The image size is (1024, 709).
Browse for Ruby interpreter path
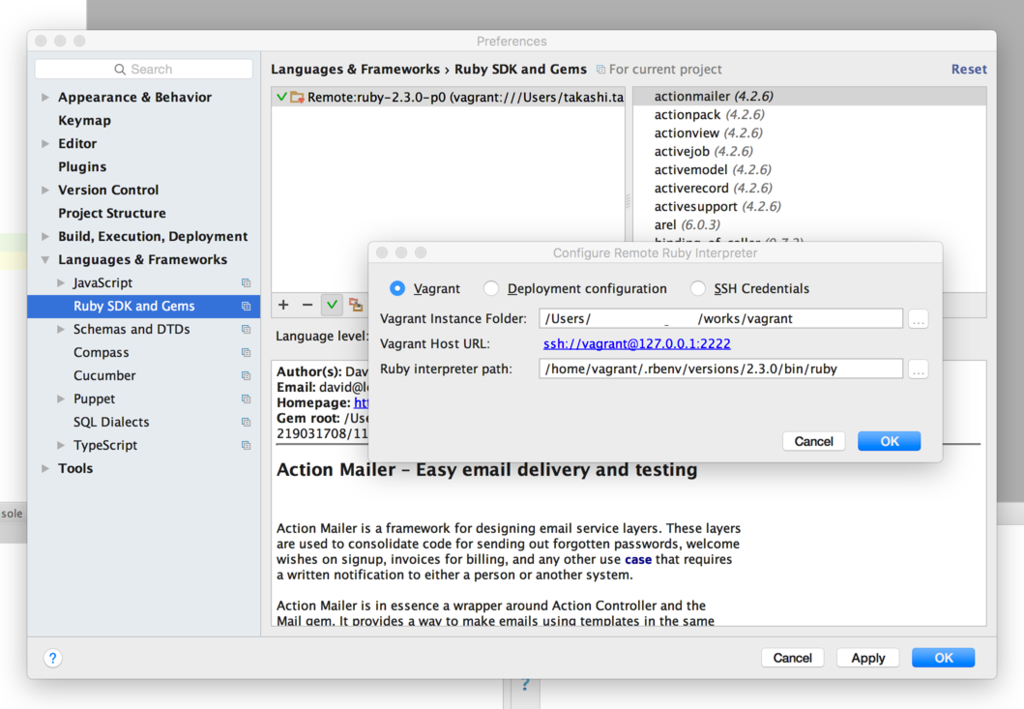pos(918,370)
